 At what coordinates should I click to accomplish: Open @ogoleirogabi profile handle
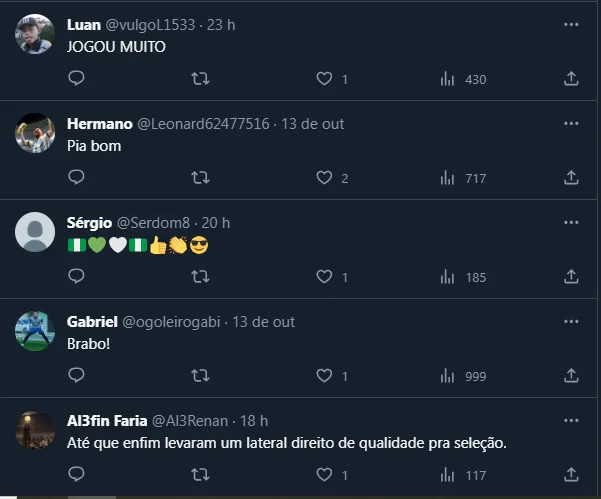click(x=169, y=322)
